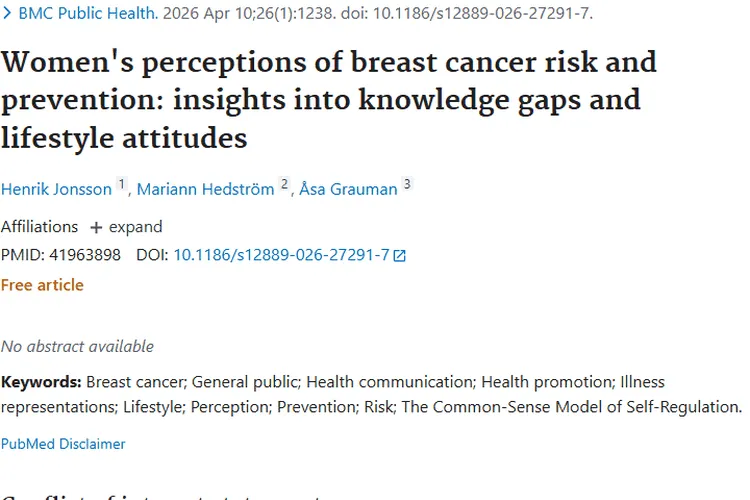Click the PMID number 41963898
750x500 pixels.
point(88,255)
